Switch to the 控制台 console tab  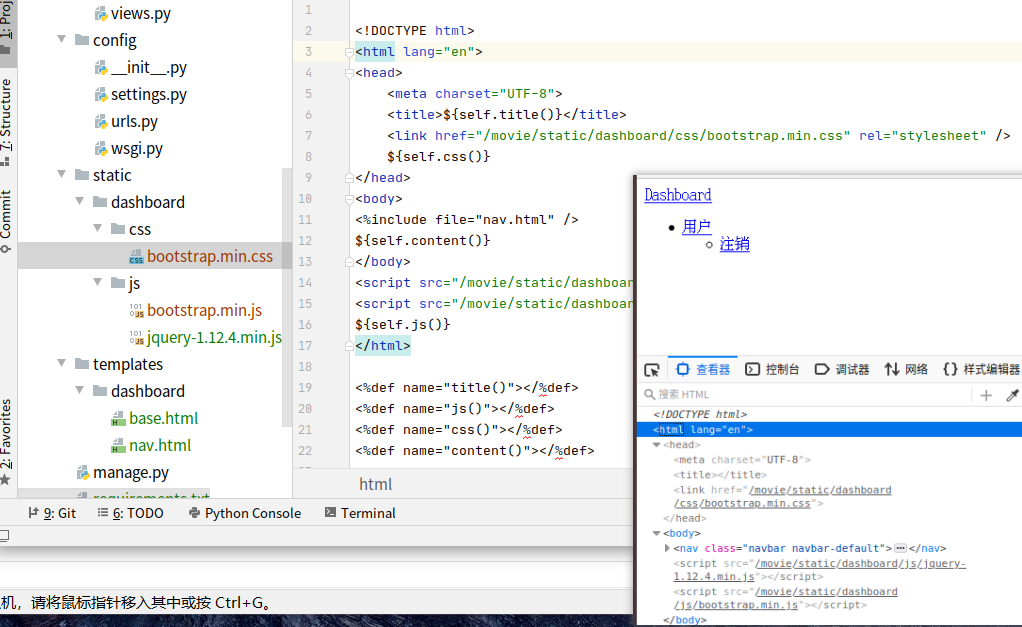[x=772, y=370]
